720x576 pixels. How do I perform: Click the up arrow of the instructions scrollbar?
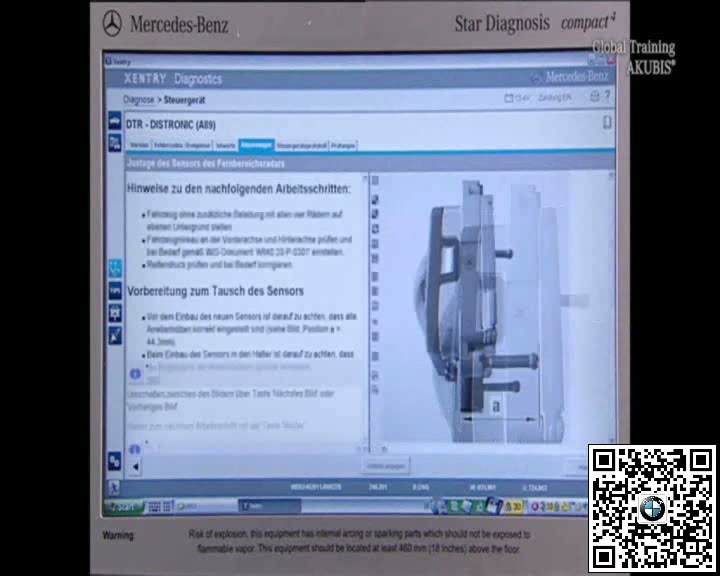click(x=366, y=179)
